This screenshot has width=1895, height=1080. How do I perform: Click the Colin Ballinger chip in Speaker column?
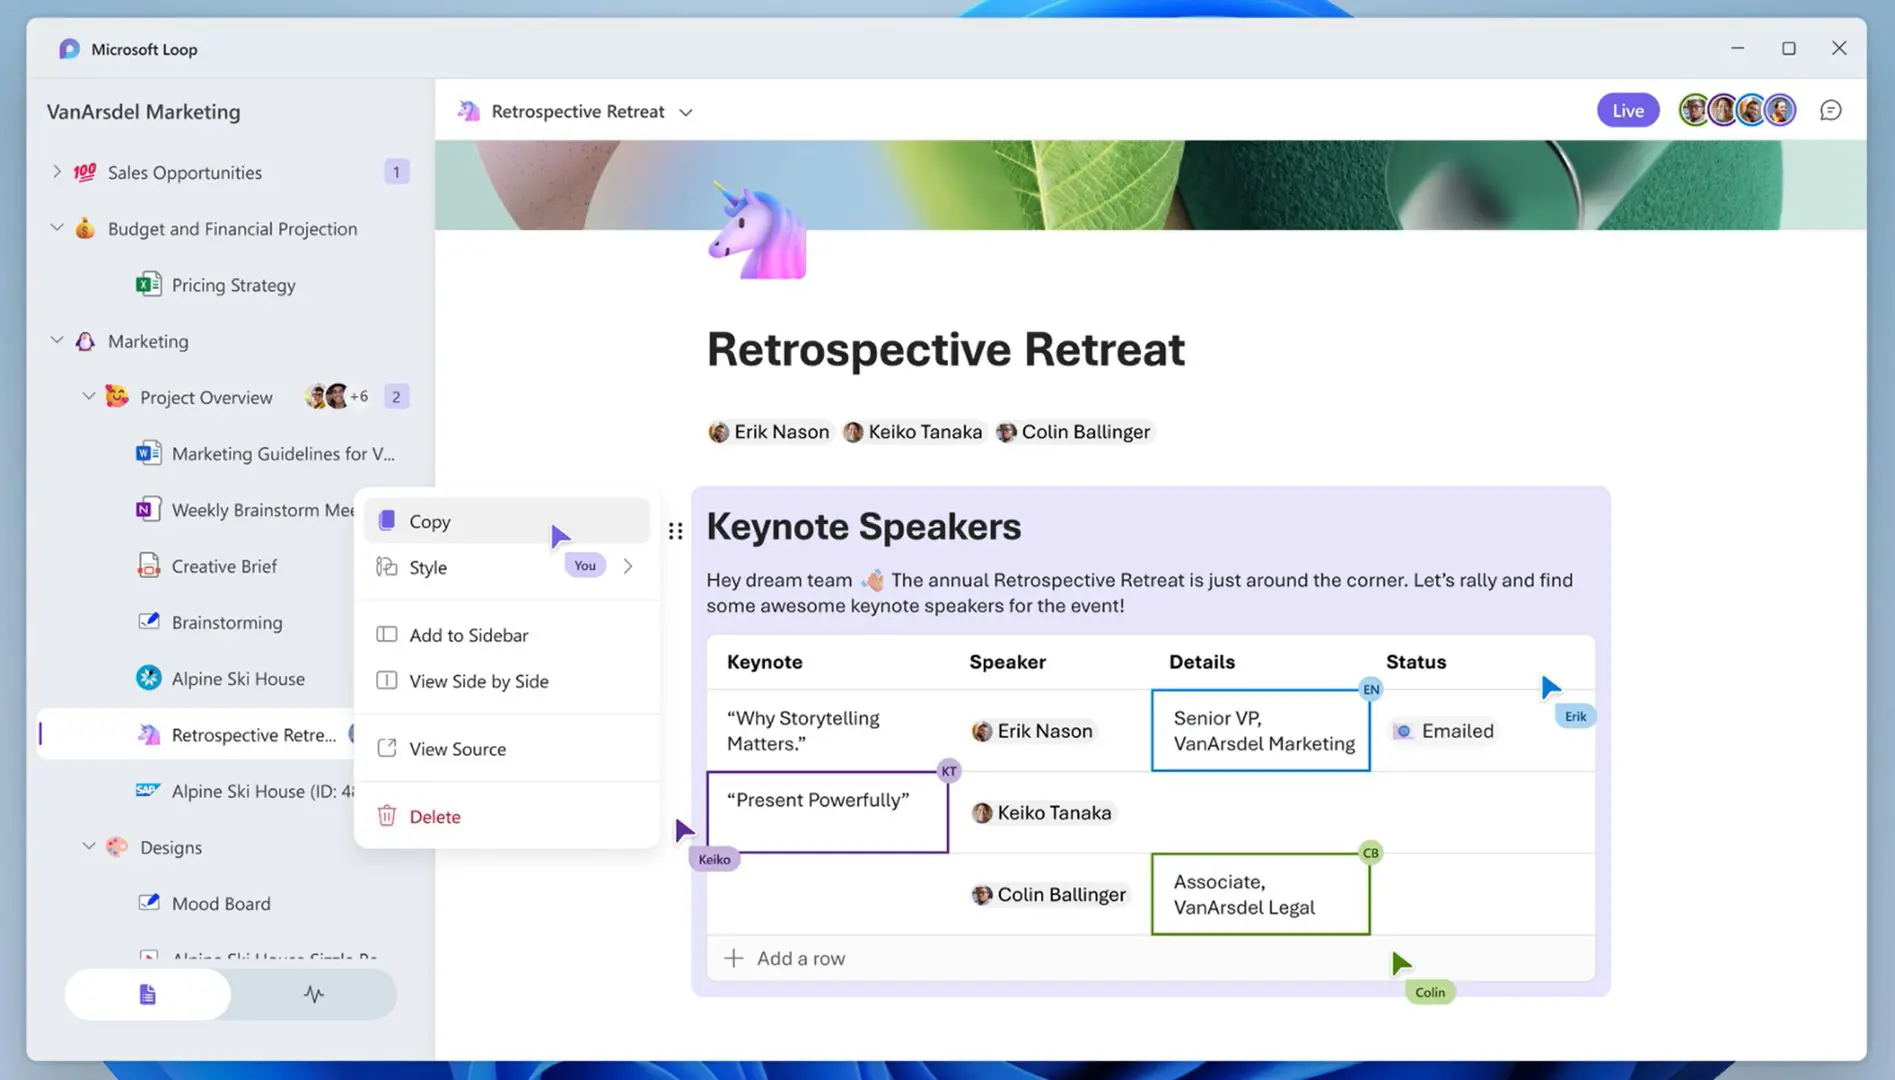coord(1049,895)
